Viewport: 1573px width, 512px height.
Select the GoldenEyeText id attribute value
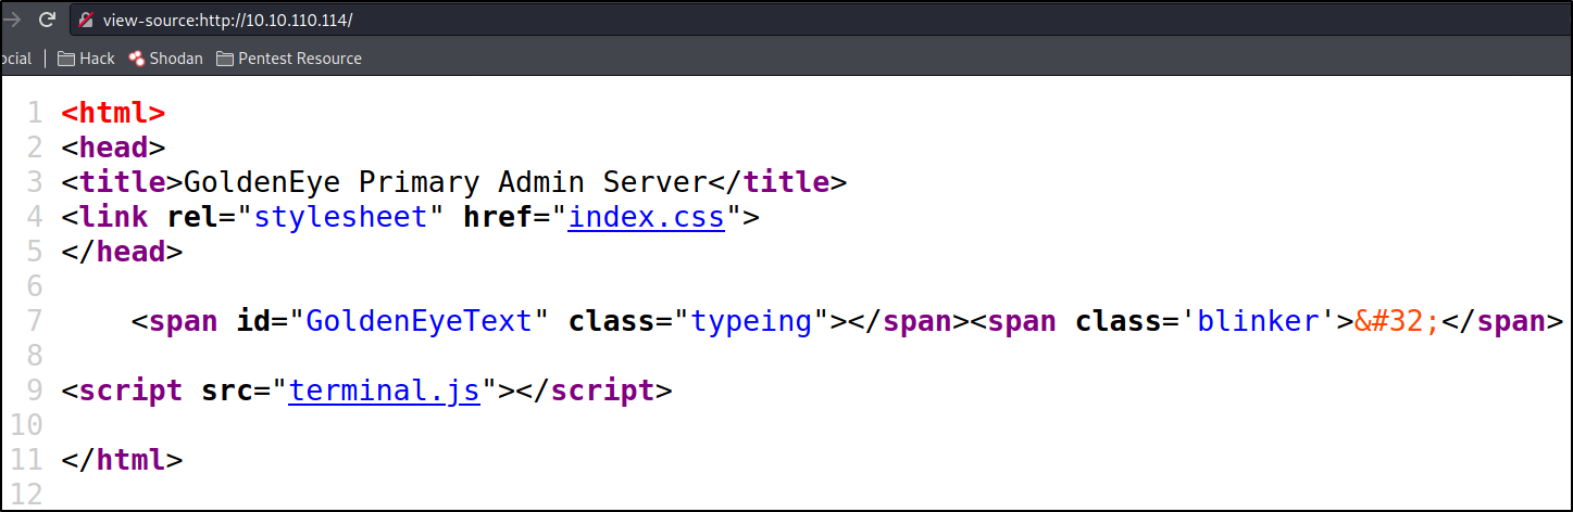419,321
